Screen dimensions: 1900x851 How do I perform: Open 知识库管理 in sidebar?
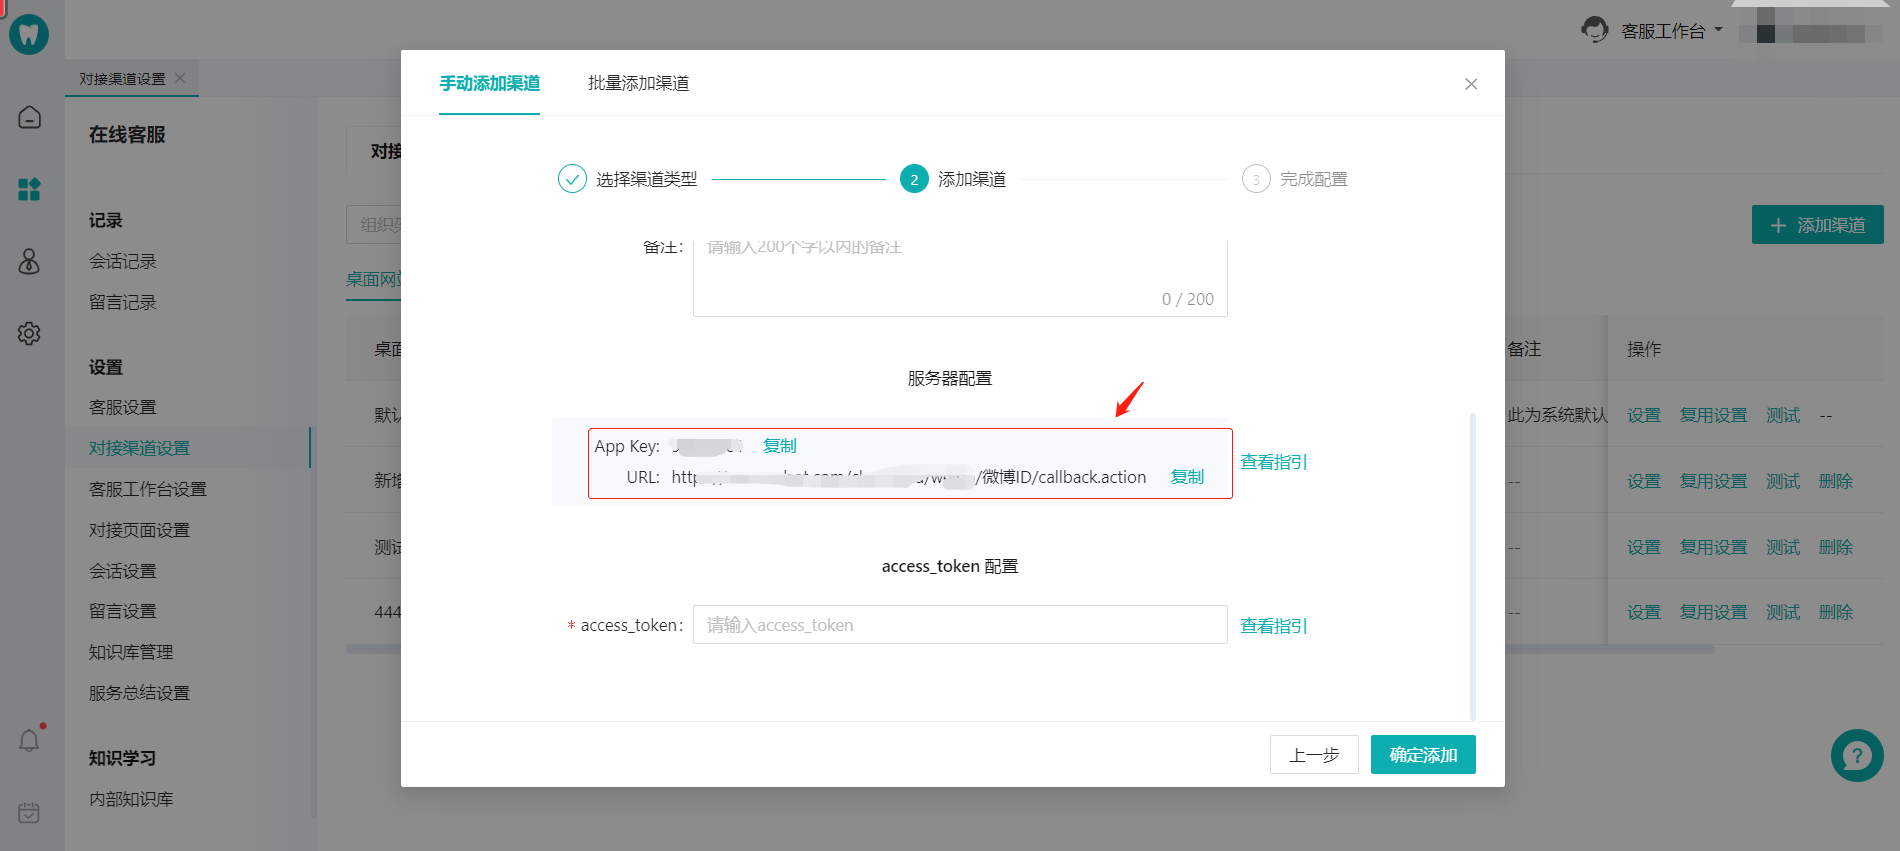coord(131,652)
